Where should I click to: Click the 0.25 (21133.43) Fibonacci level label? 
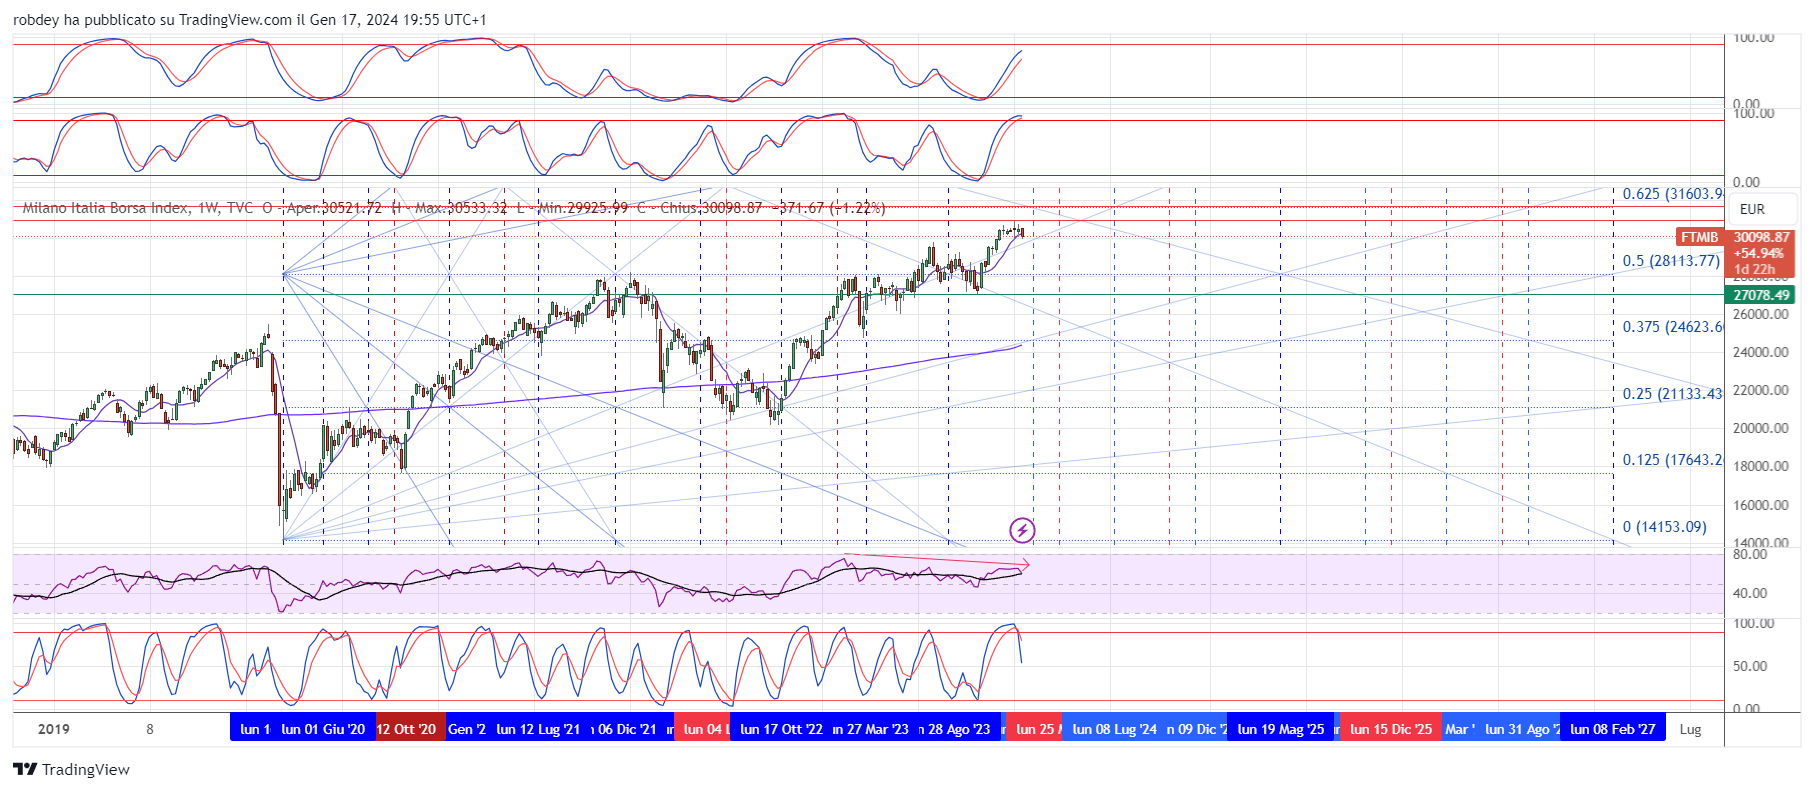[x=1673, y=394]
